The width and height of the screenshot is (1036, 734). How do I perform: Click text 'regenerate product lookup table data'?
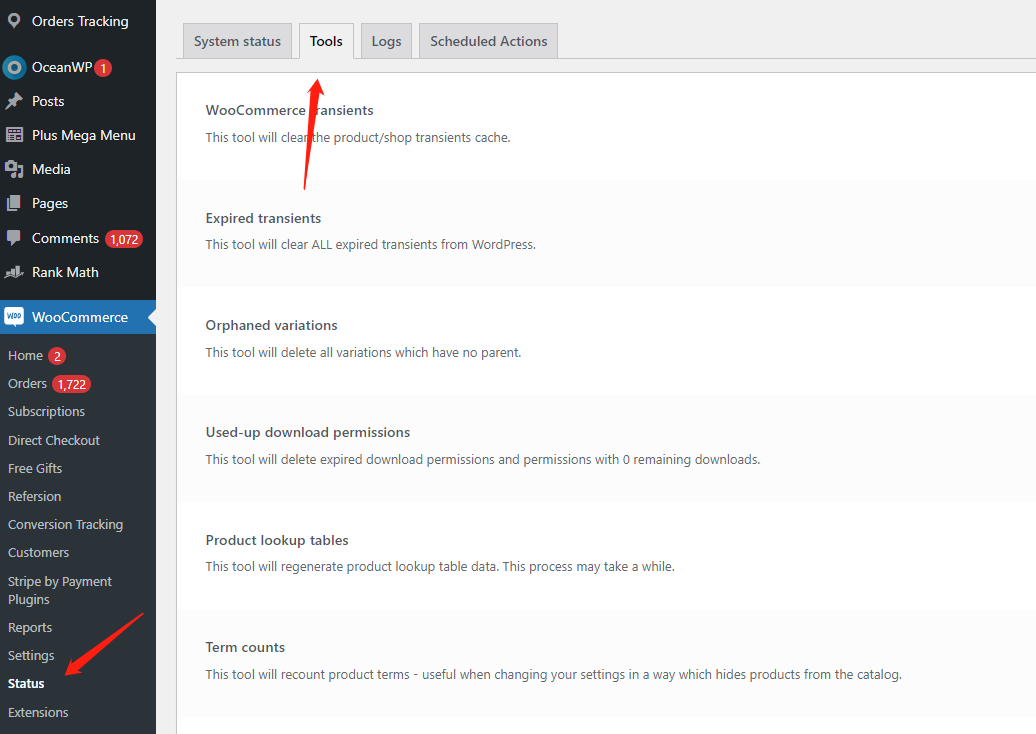point(388,567)
